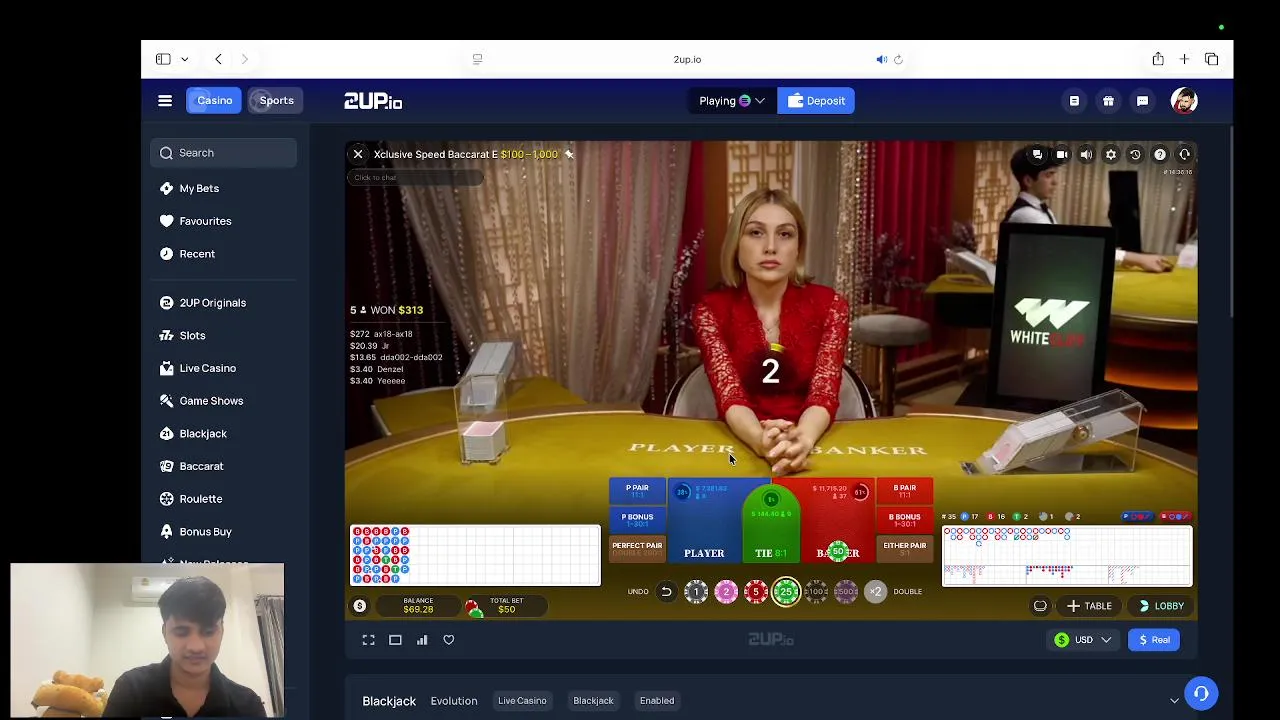Image resolution: width=1280 pixels, height=720 pixels.
Task: Select the 100 value chip
Action: pos(816,592)
